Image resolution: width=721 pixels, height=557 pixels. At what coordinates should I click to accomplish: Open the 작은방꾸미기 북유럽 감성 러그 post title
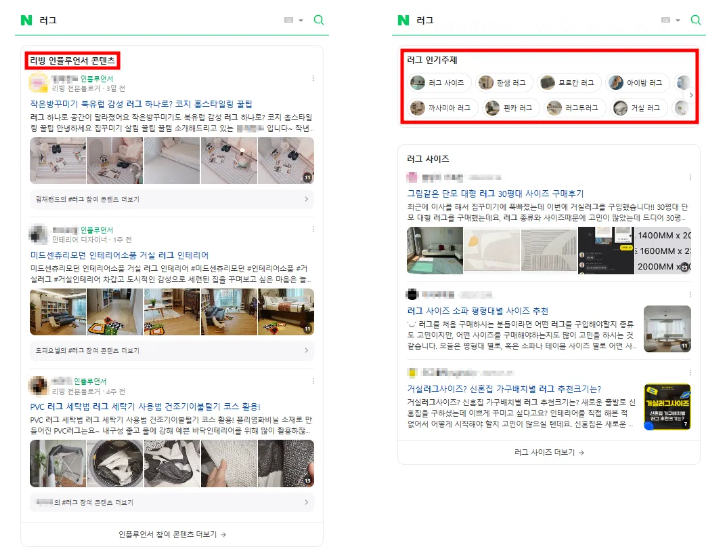point(141,104)
